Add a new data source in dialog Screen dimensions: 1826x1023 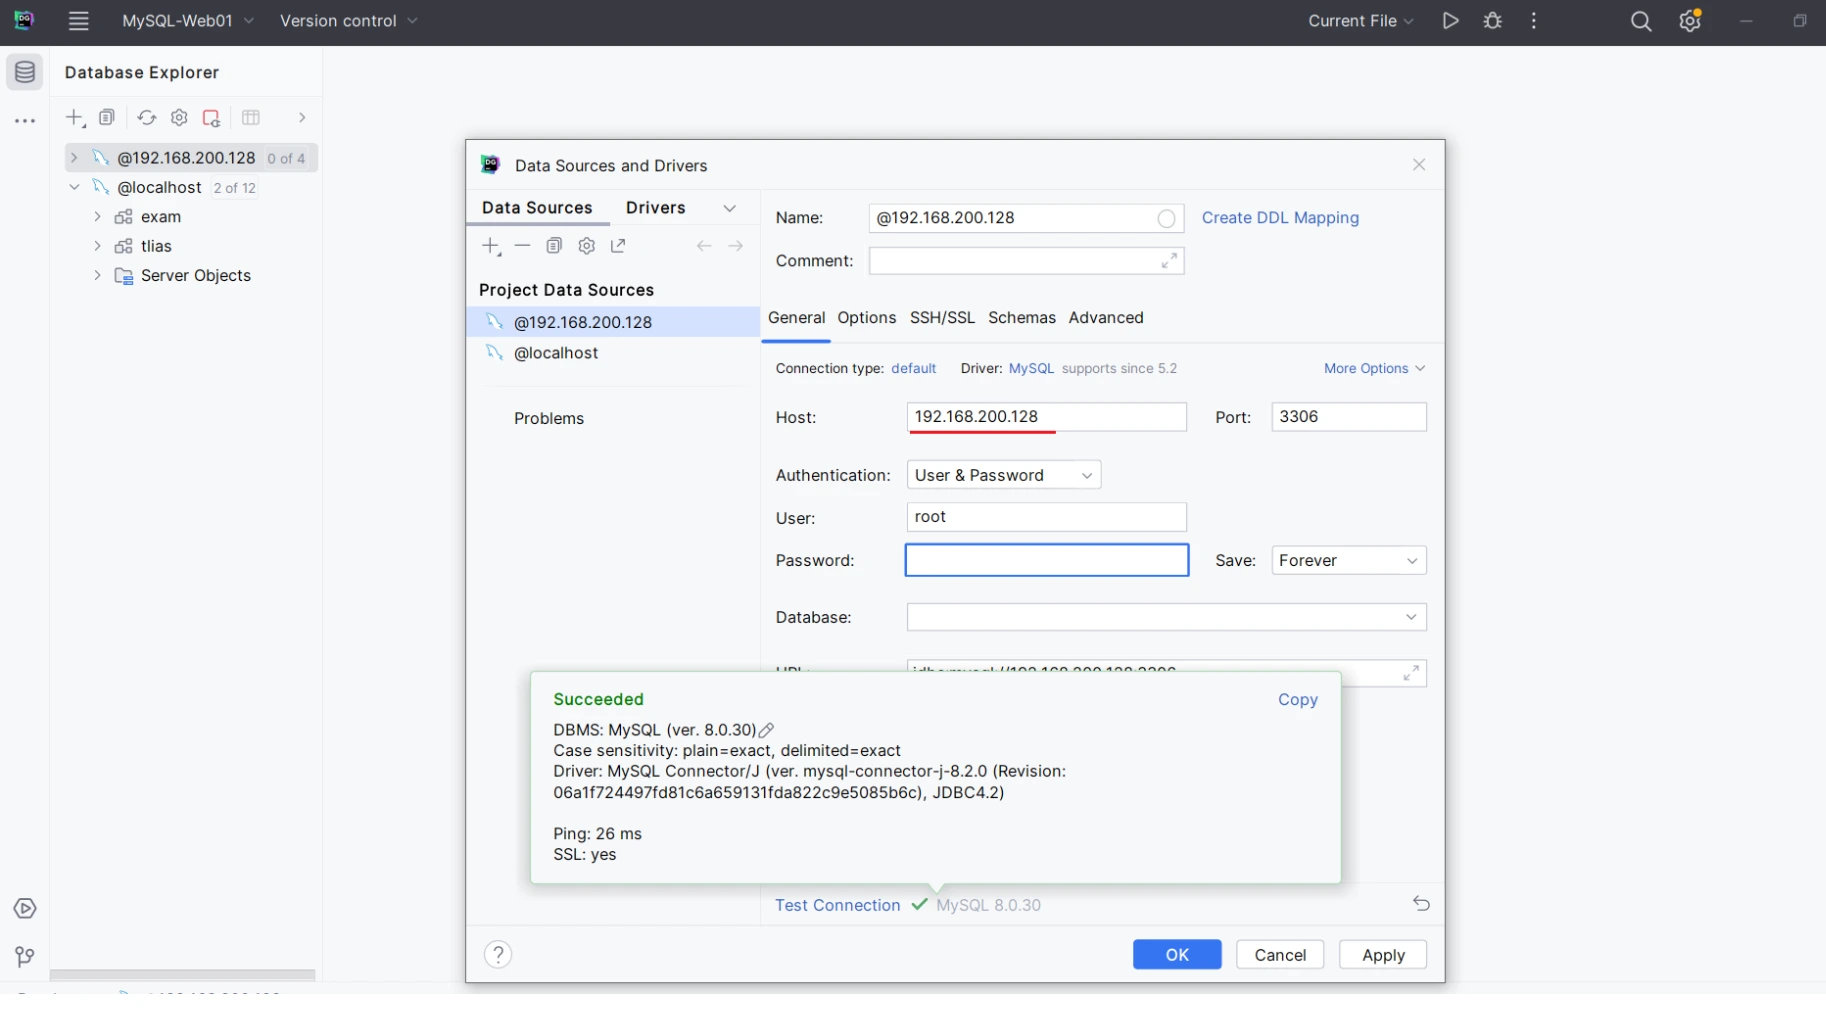pos(491,246)
